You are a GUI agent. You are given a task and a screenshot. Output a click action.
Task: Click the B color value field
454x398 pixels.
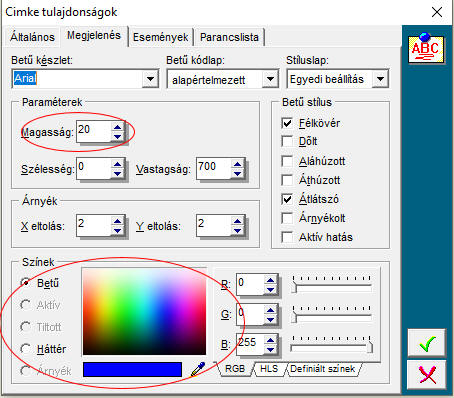250,345
